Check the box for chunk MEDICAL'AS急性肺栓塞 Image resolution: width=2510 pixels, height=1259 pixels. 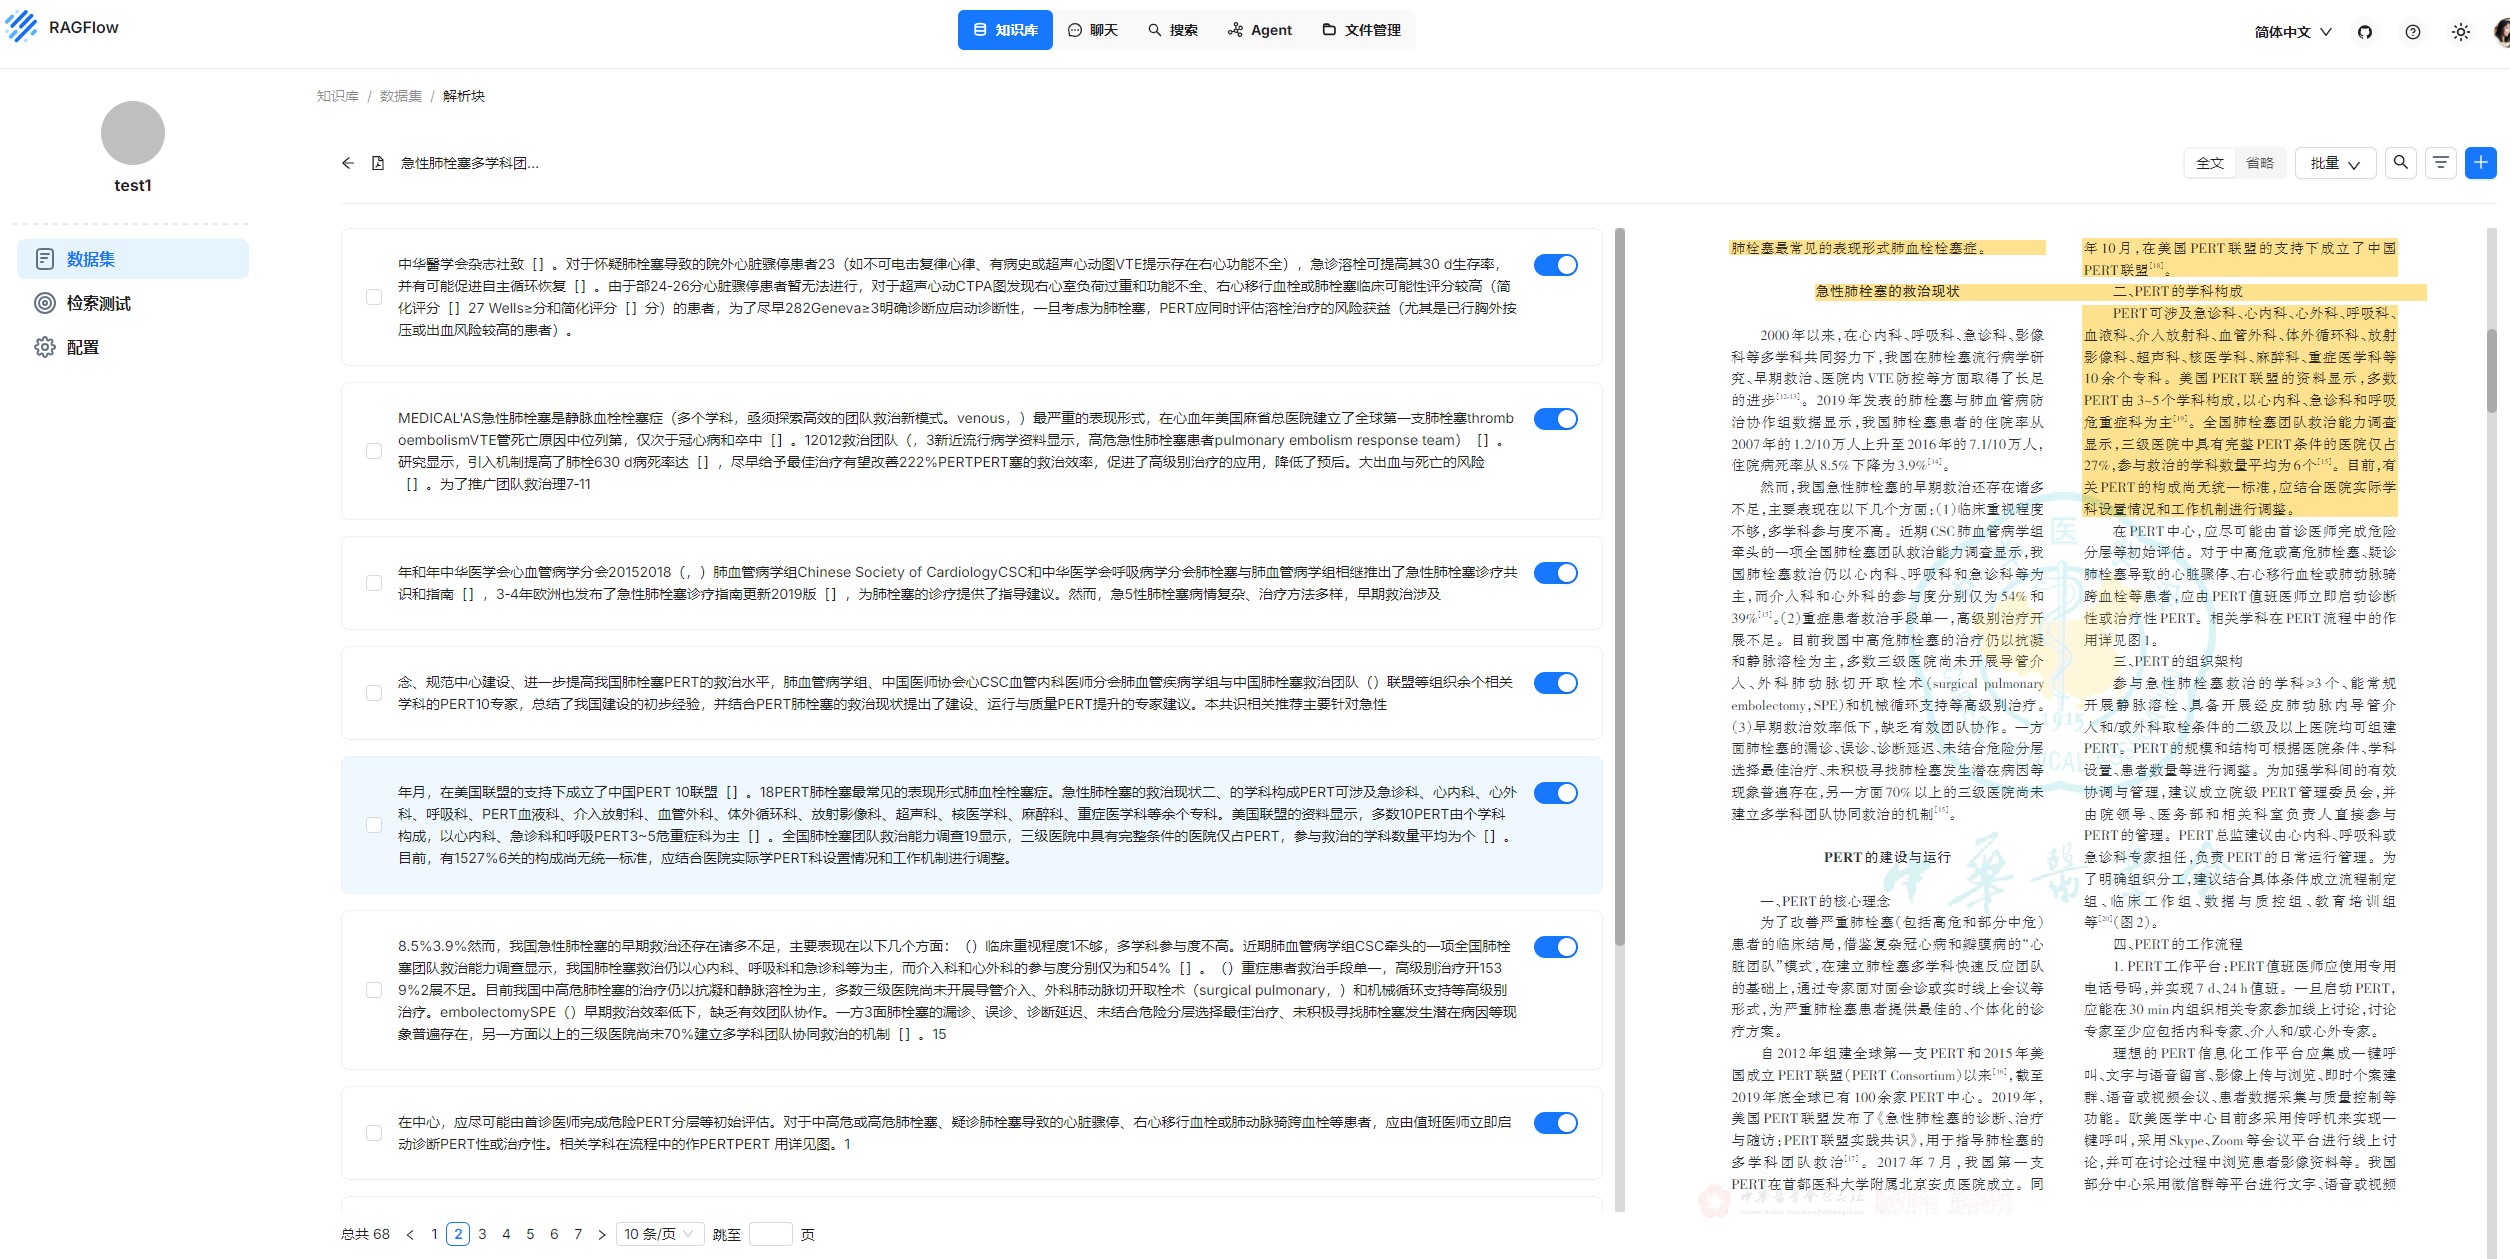pos(374,451)
